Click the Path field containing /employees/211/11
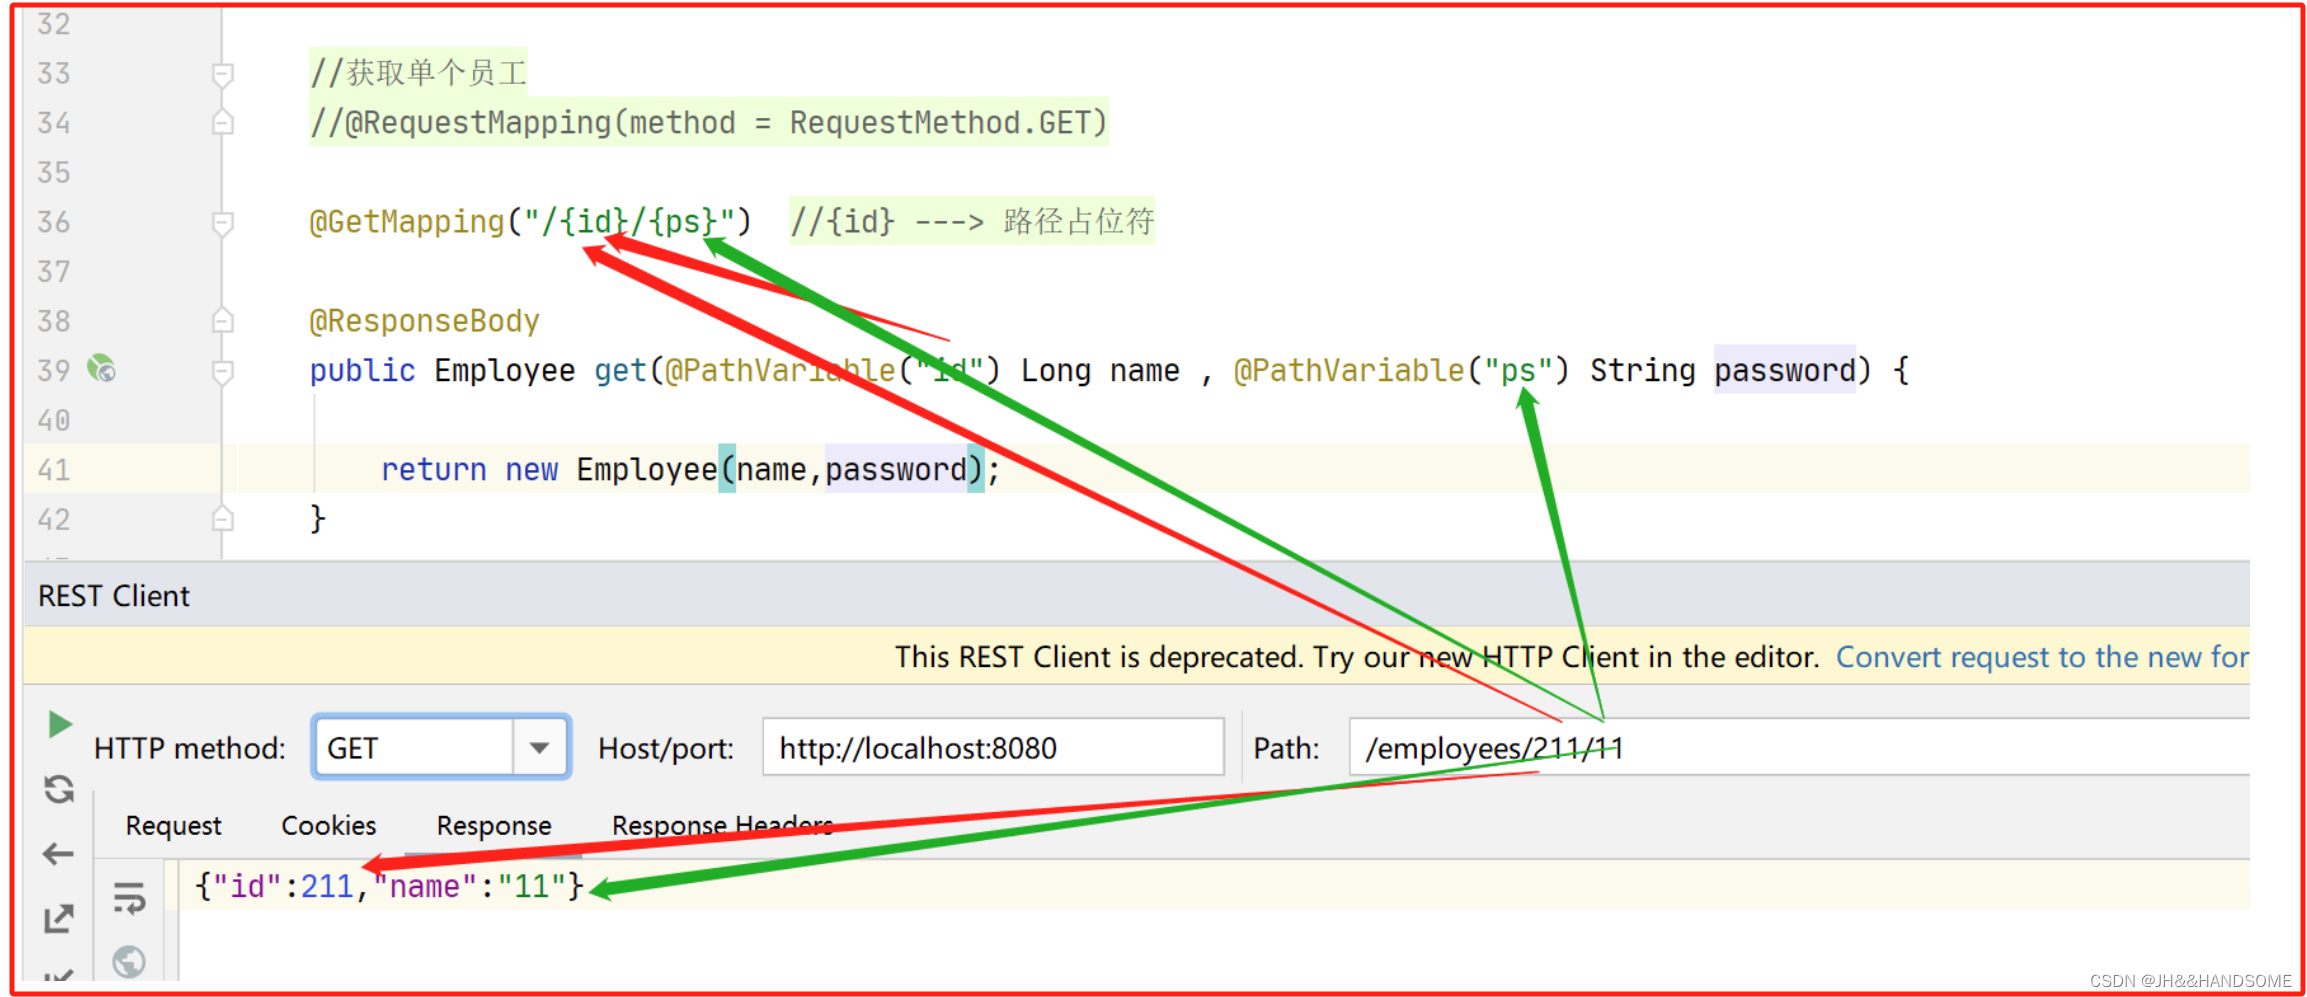2307x997 pixels. coord(1798,747)
